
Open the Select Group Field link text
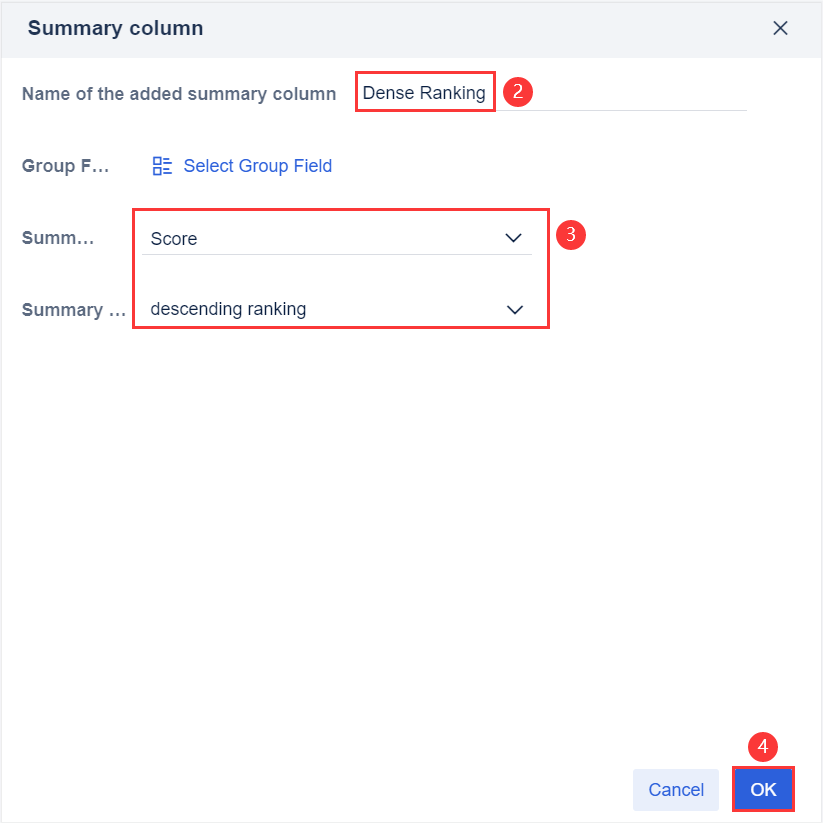tap(257, 166)
